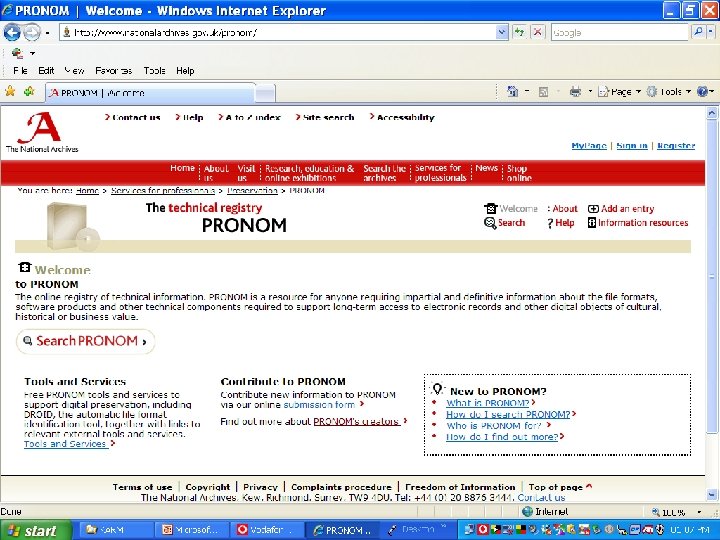720x540 pixels.
Task: Open the What is PRONOM? link
Action: click(x=488, y=403)
